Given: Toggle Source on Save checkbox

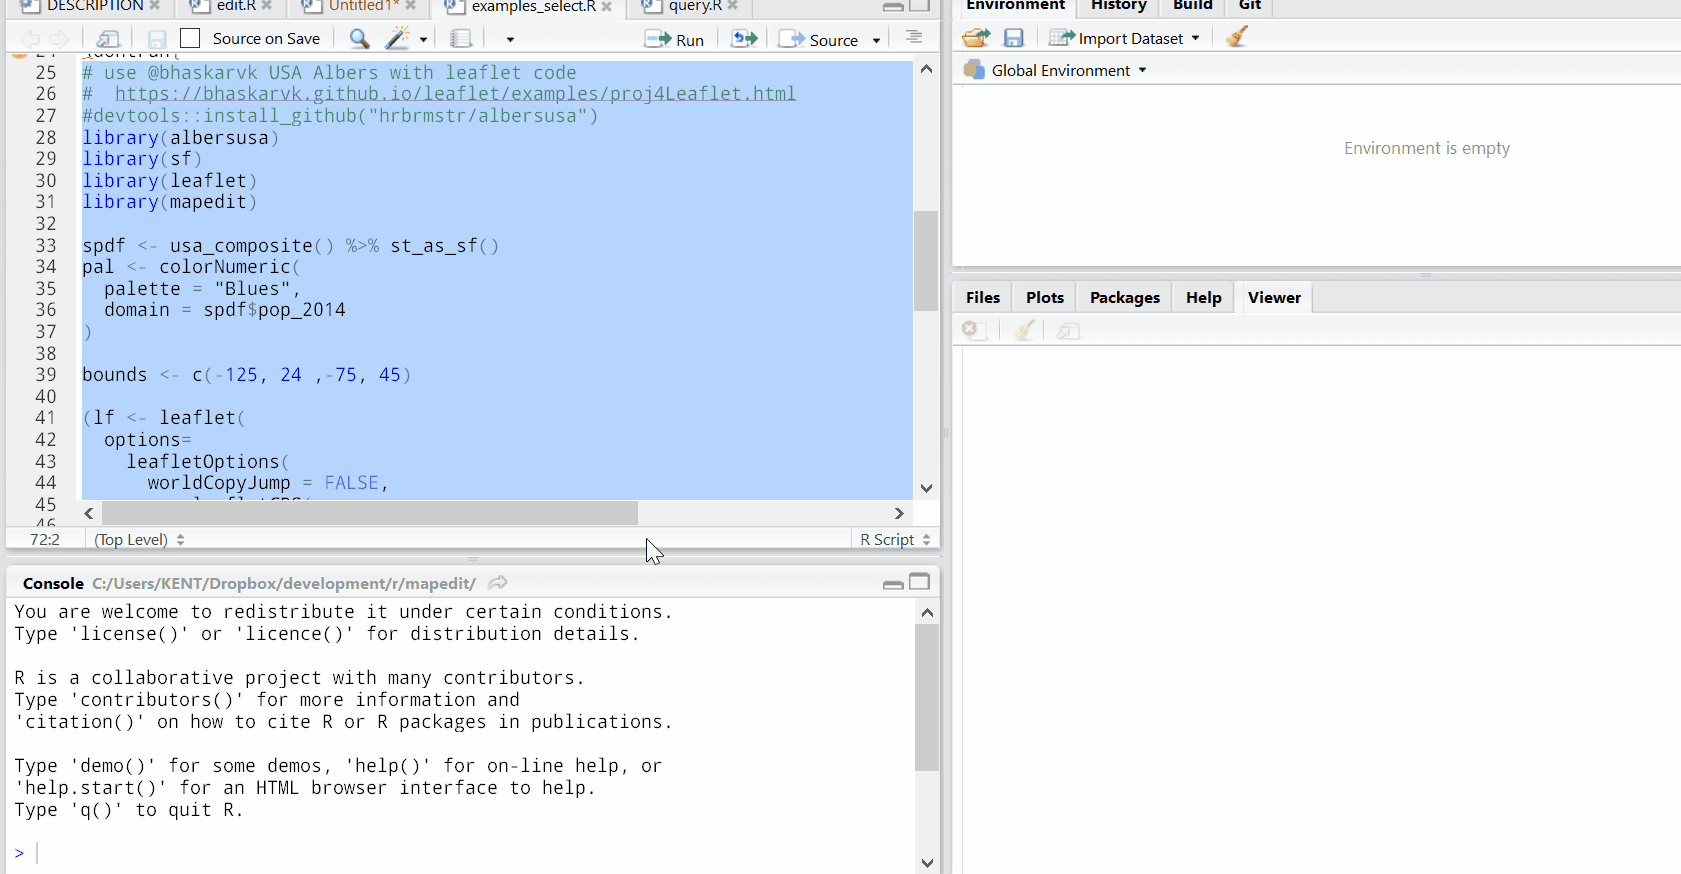Looking at the screenshot, I should coord(190,39).
